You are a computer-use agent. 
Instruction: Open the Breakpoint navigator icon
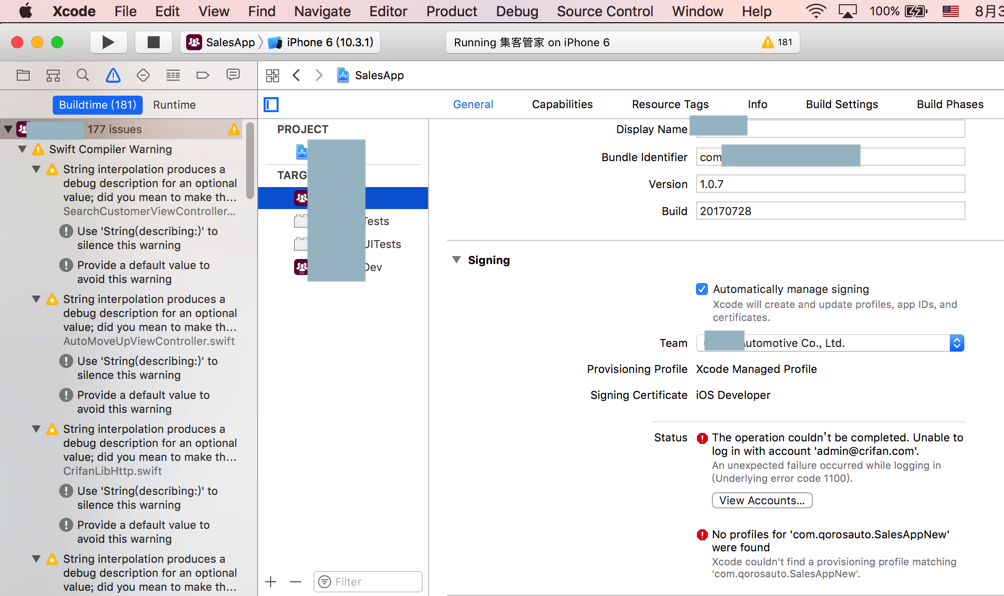pyautogui.click(x=202, y=75)
